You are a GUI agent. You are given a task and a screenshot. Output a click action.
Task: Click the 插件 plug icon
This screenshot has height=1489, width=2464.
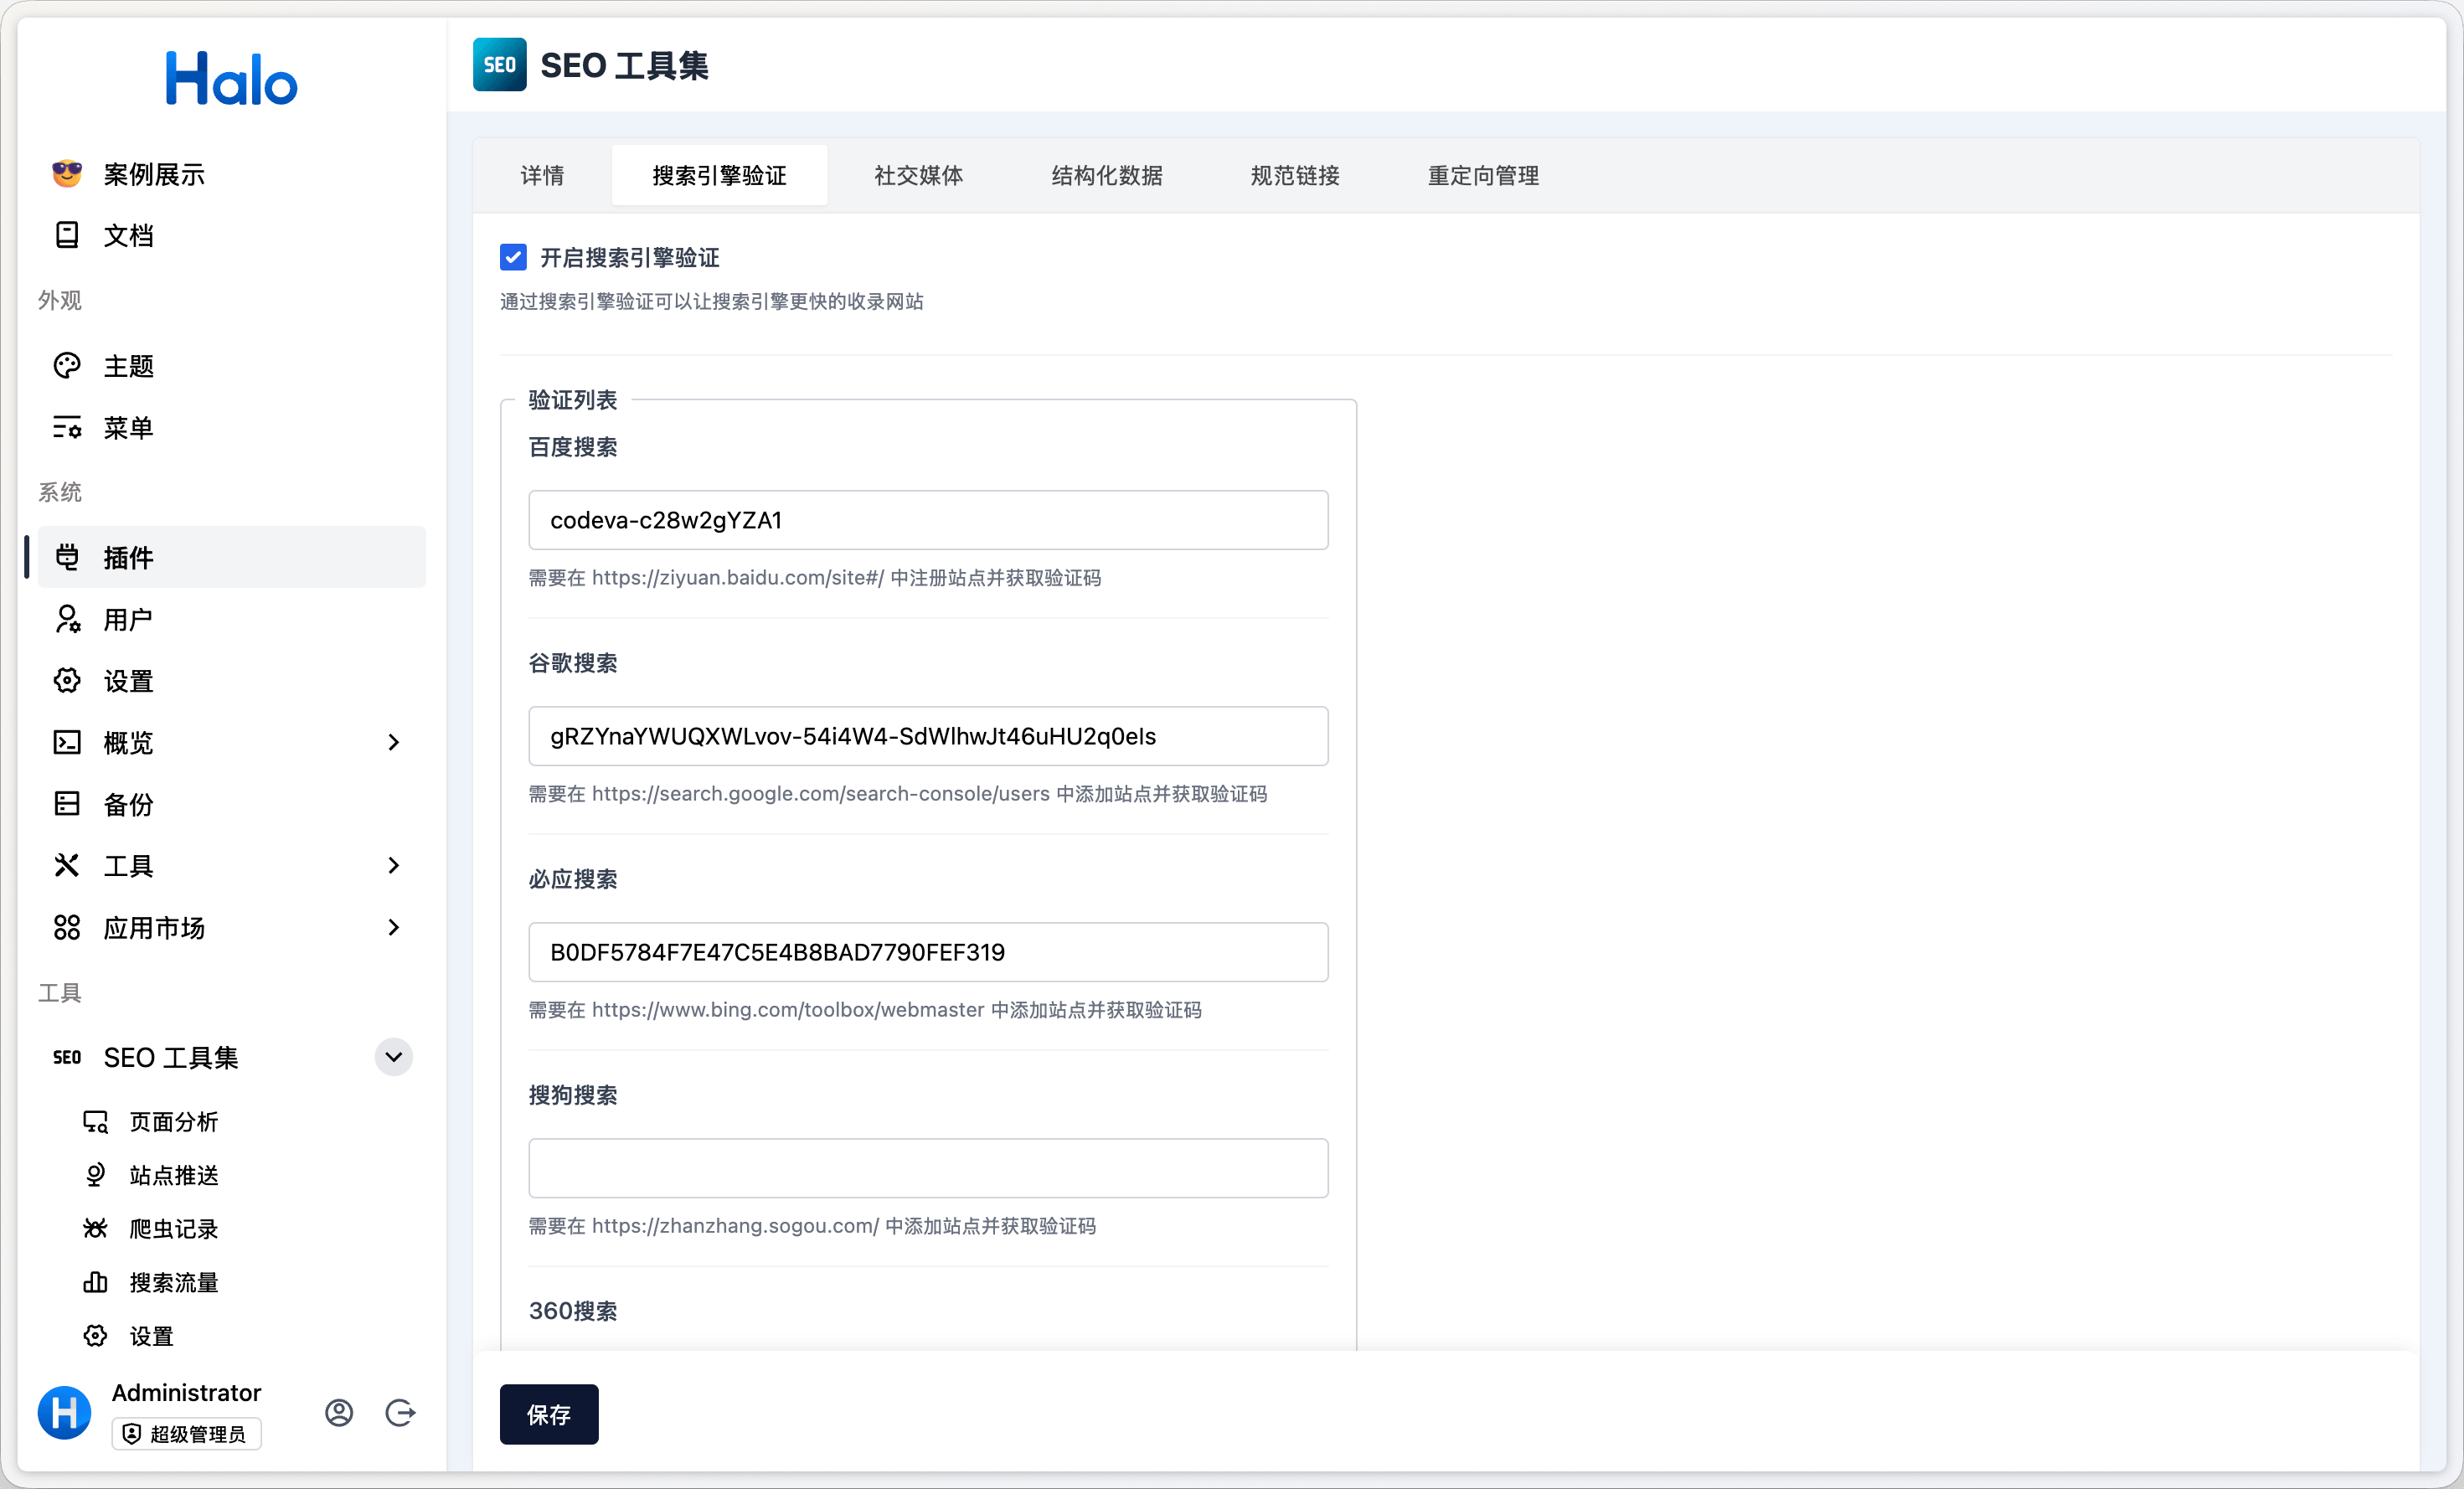[67, 557]
